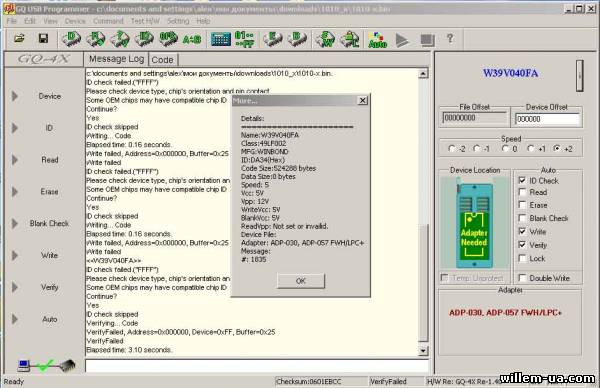
Task: Click the message log scroll down arrow
Action: pyautogui.click(x=423, y=351)
